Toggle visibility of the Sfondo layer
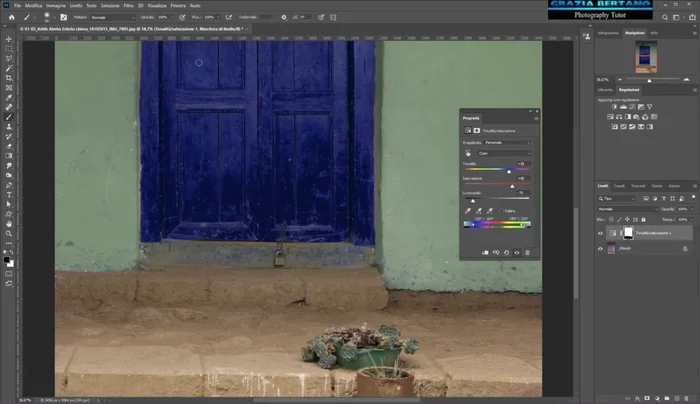Image resolution: width=700 pixels, height=404 pixels. coord(600,249)
